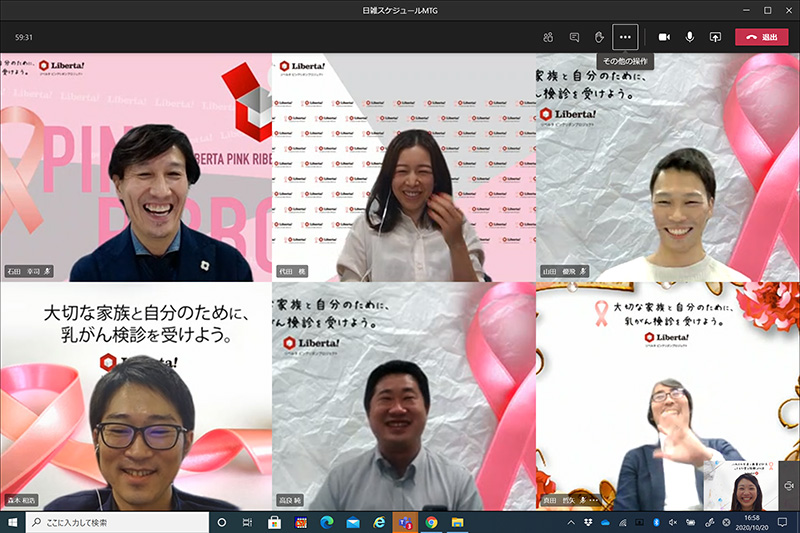800x533 pixels.
Task: Open network signal icon in tray
Action: tap(622, 522)
